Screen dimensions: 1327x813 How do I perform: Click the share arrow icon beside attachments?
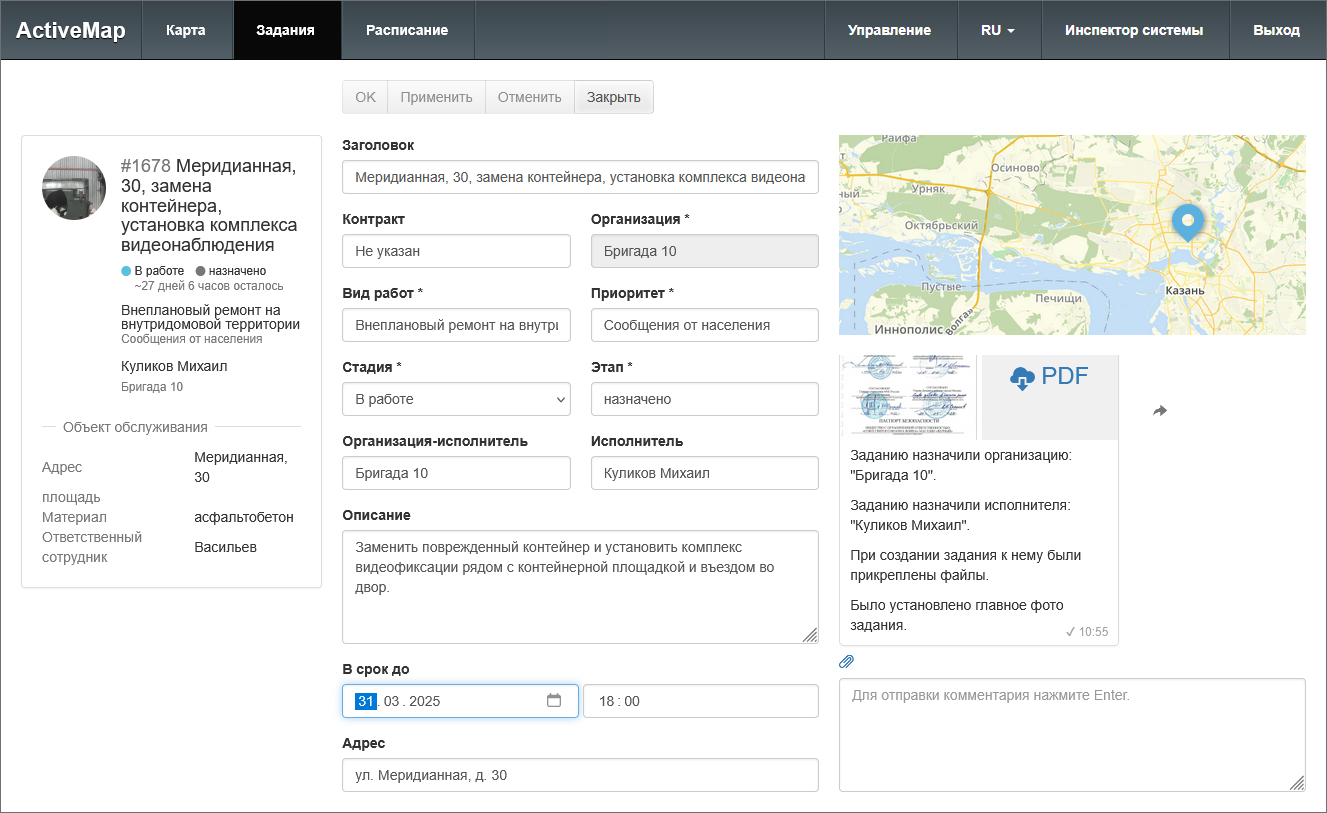1160,411
